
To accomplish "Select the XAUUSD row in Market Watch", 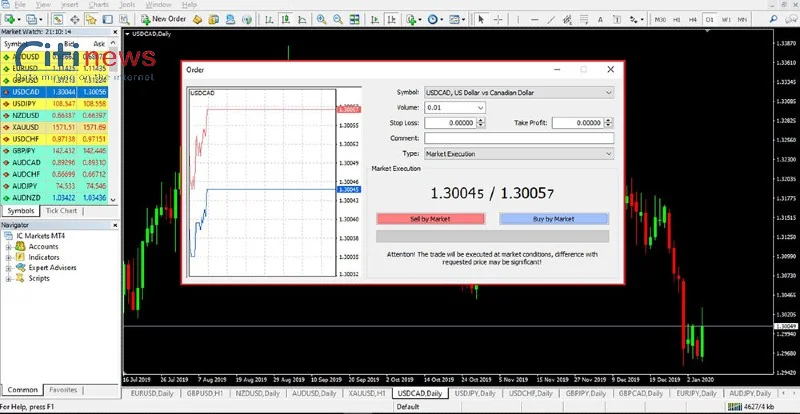I will (54, 128).
